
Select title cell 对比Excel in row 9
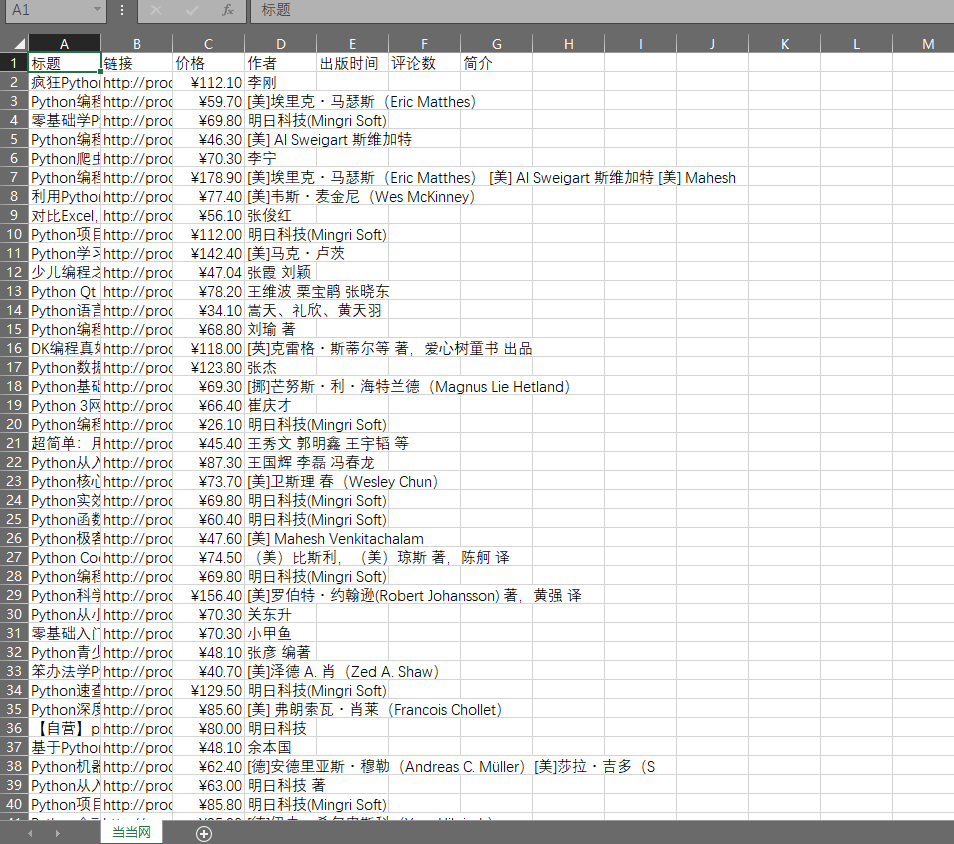(x=64, y=215)
